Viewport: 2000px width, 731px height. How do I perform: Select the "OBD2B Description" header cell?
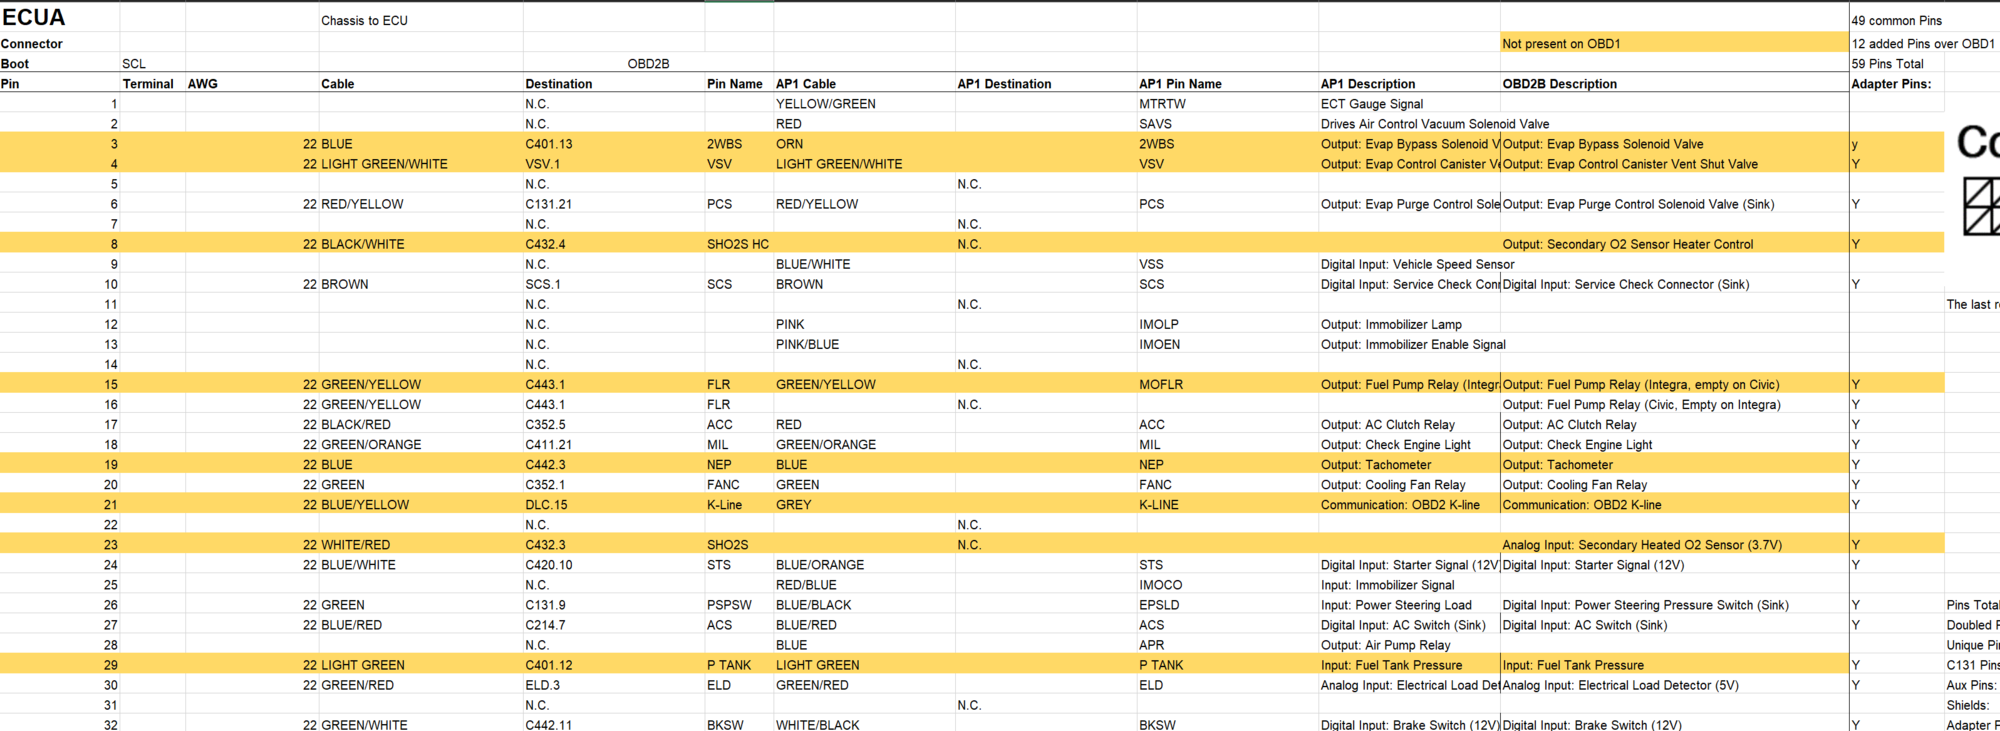1559,84
